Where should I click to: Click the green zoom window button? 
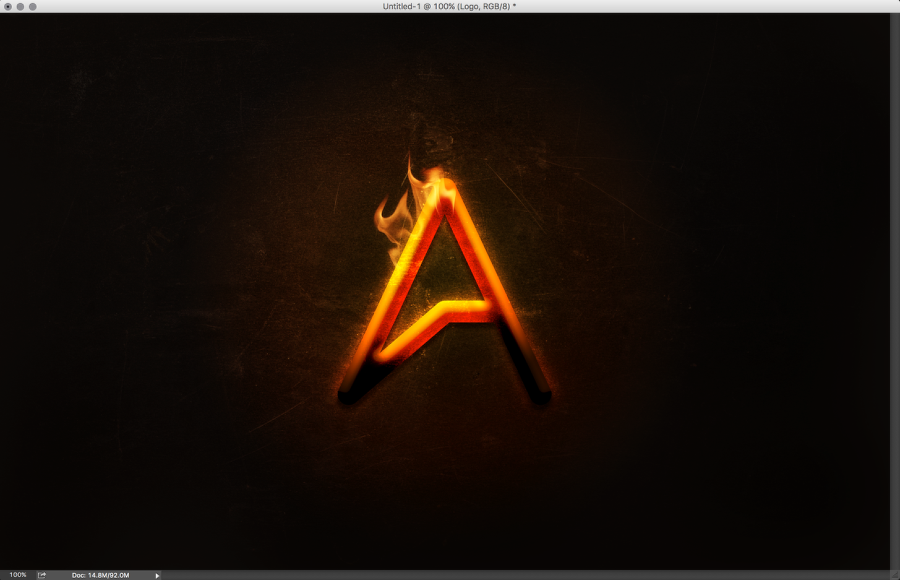[32, 7]
